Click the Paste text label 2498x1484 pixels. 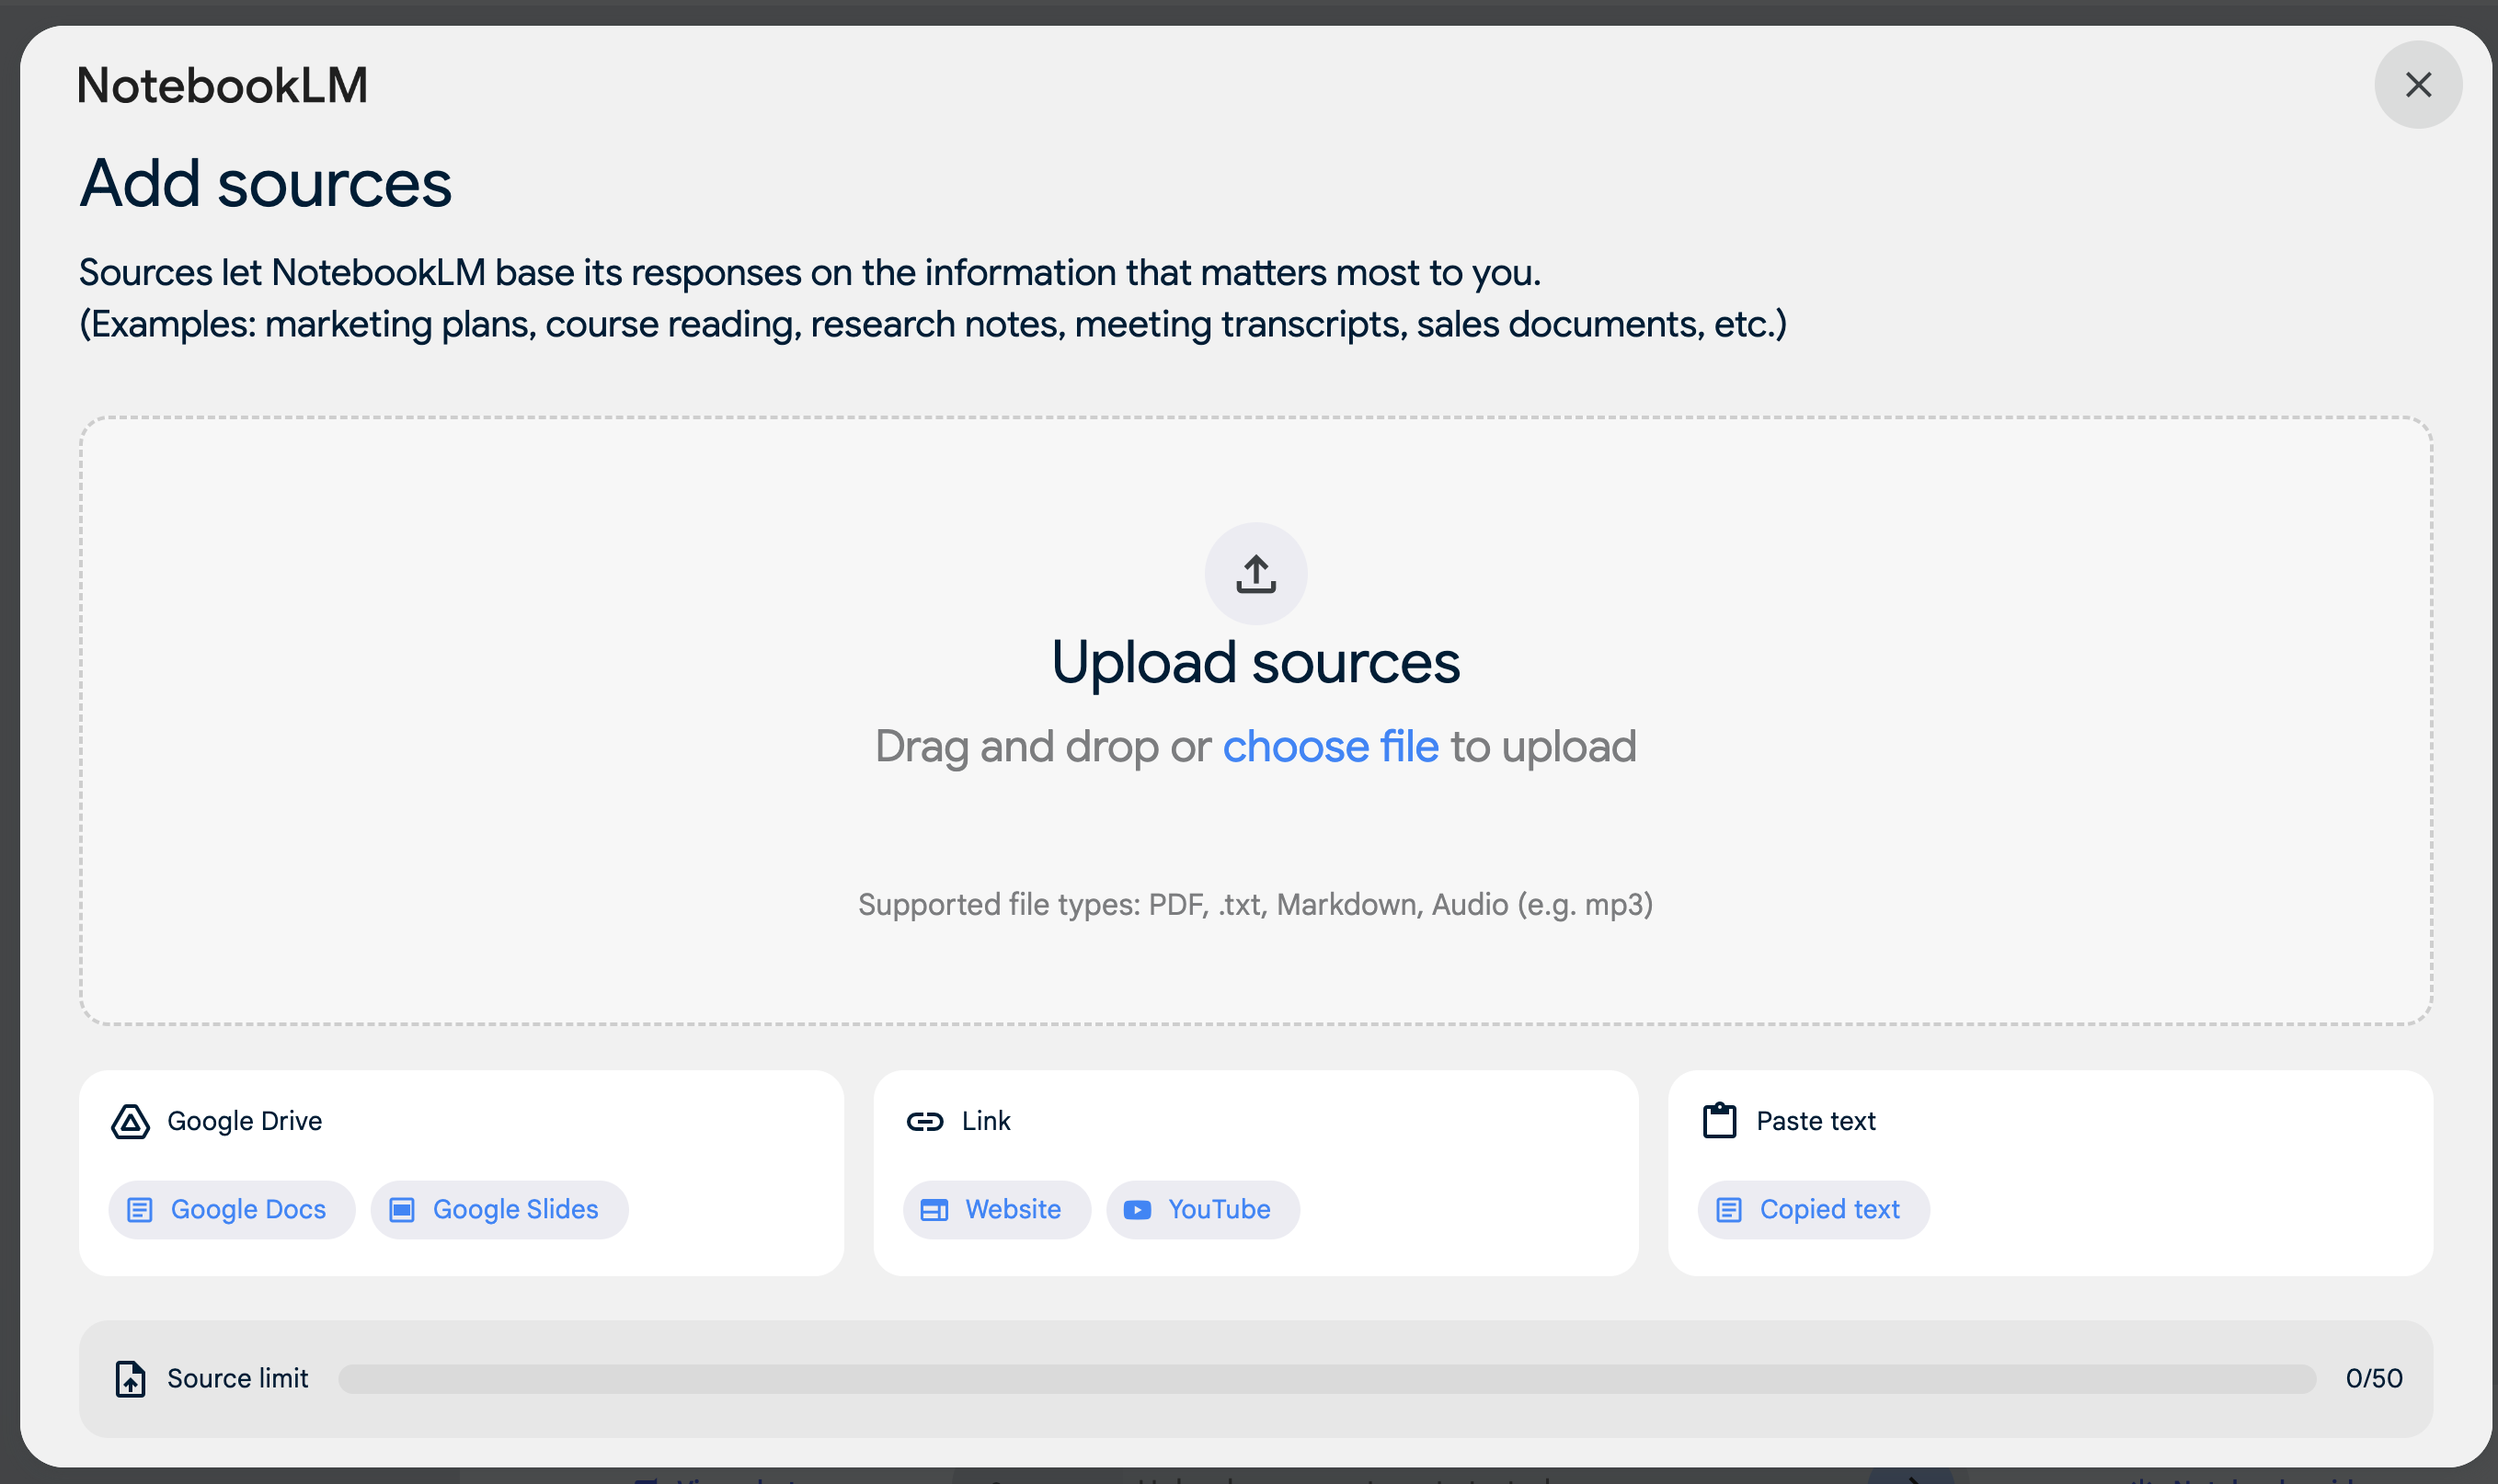tap(1815, 1121)
